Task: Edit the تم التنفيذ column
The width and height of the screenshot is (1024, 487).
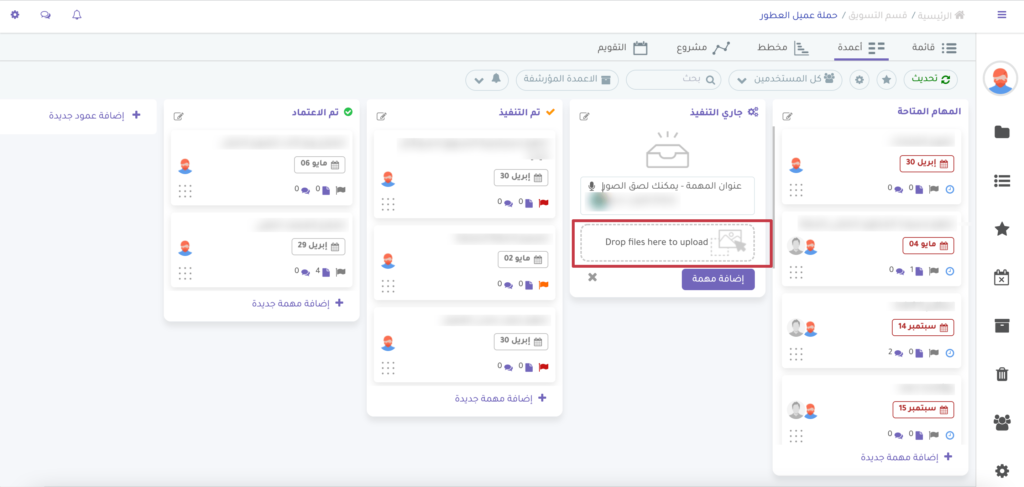Action: click(x=381, y=116)
